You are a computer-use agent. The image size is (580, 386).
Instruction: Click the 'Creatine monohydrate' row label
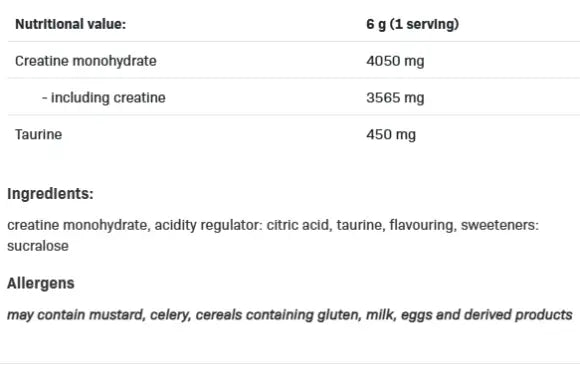tap(86, 61)
